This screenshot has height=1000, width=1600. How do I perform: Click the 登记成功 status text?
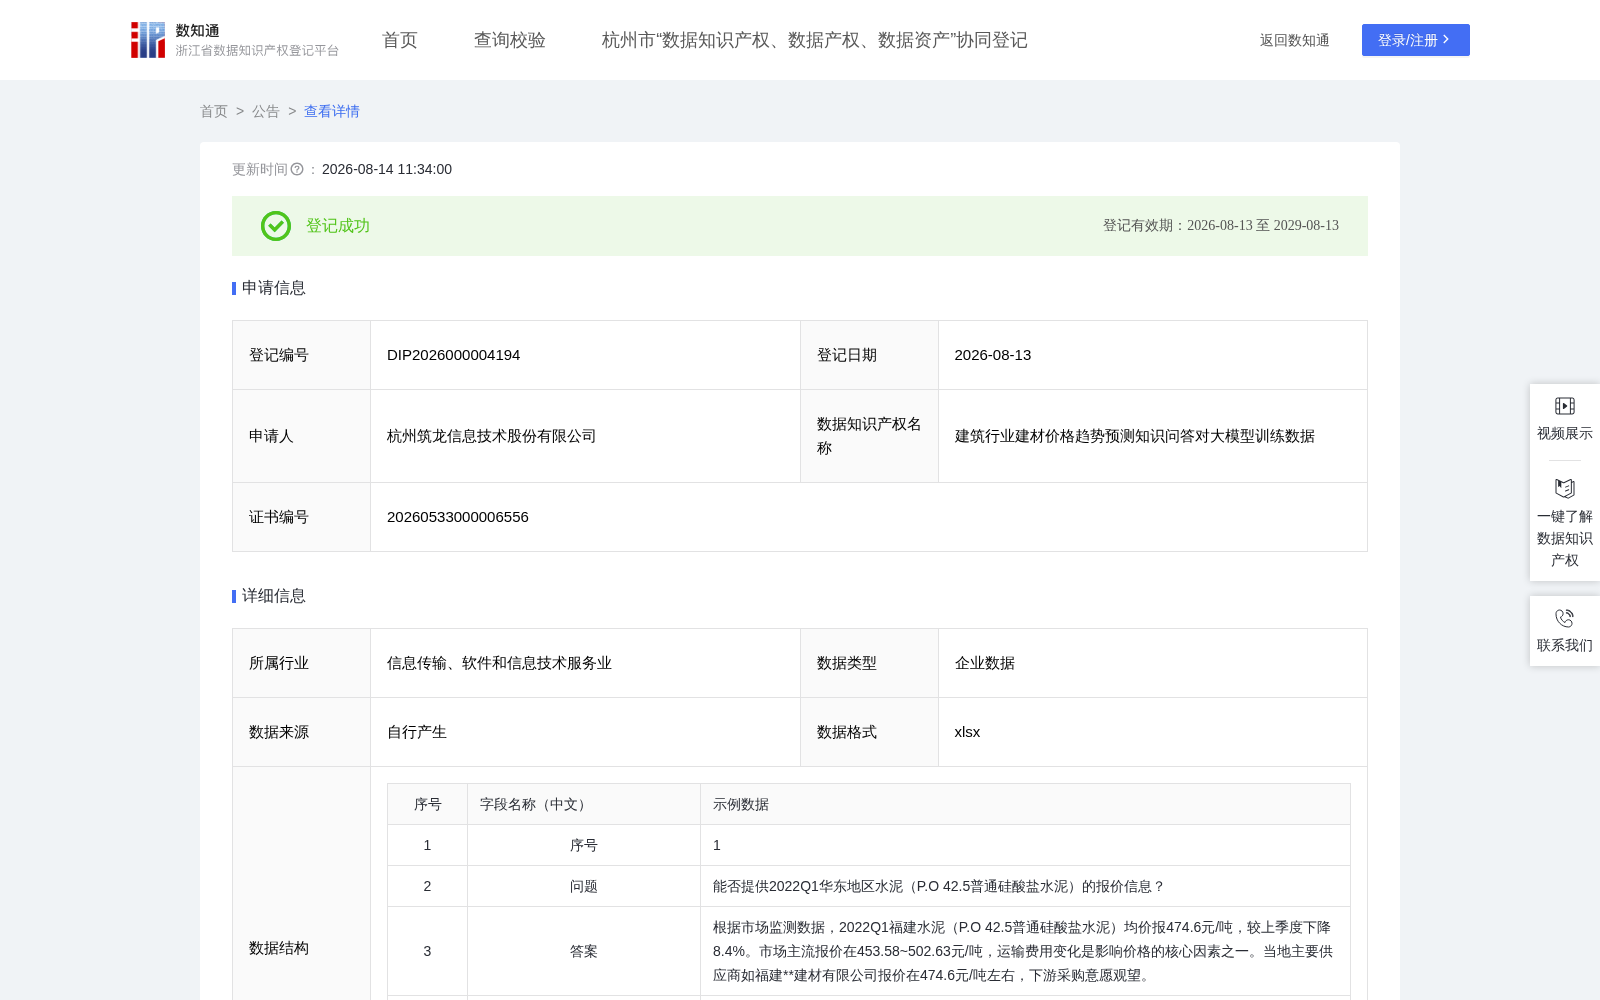coord(338,226)
